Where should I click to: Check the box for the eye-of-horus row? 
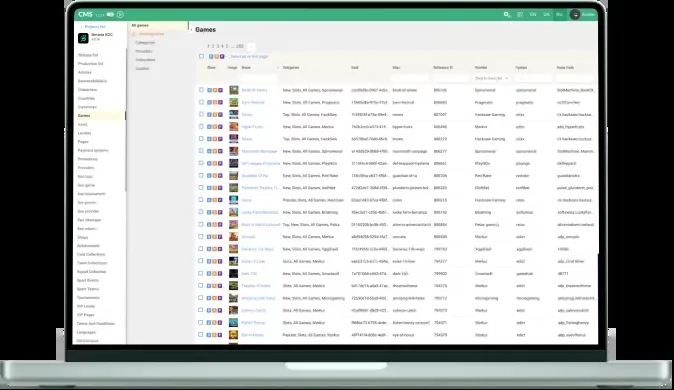tap(201, 335)
